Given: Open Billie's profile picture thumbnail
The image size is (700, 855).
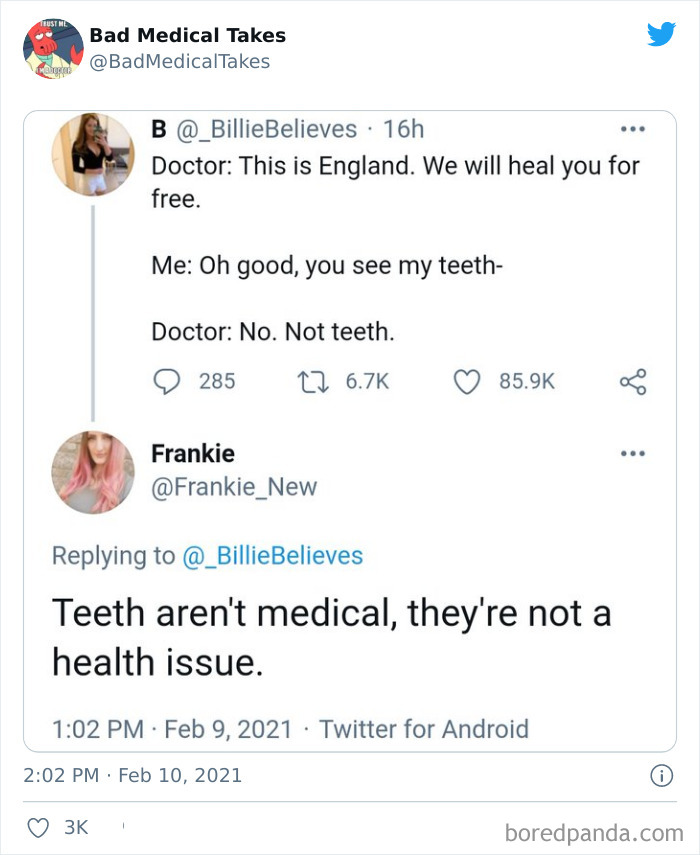Looking at the screenshot, I should click(93, 151).
